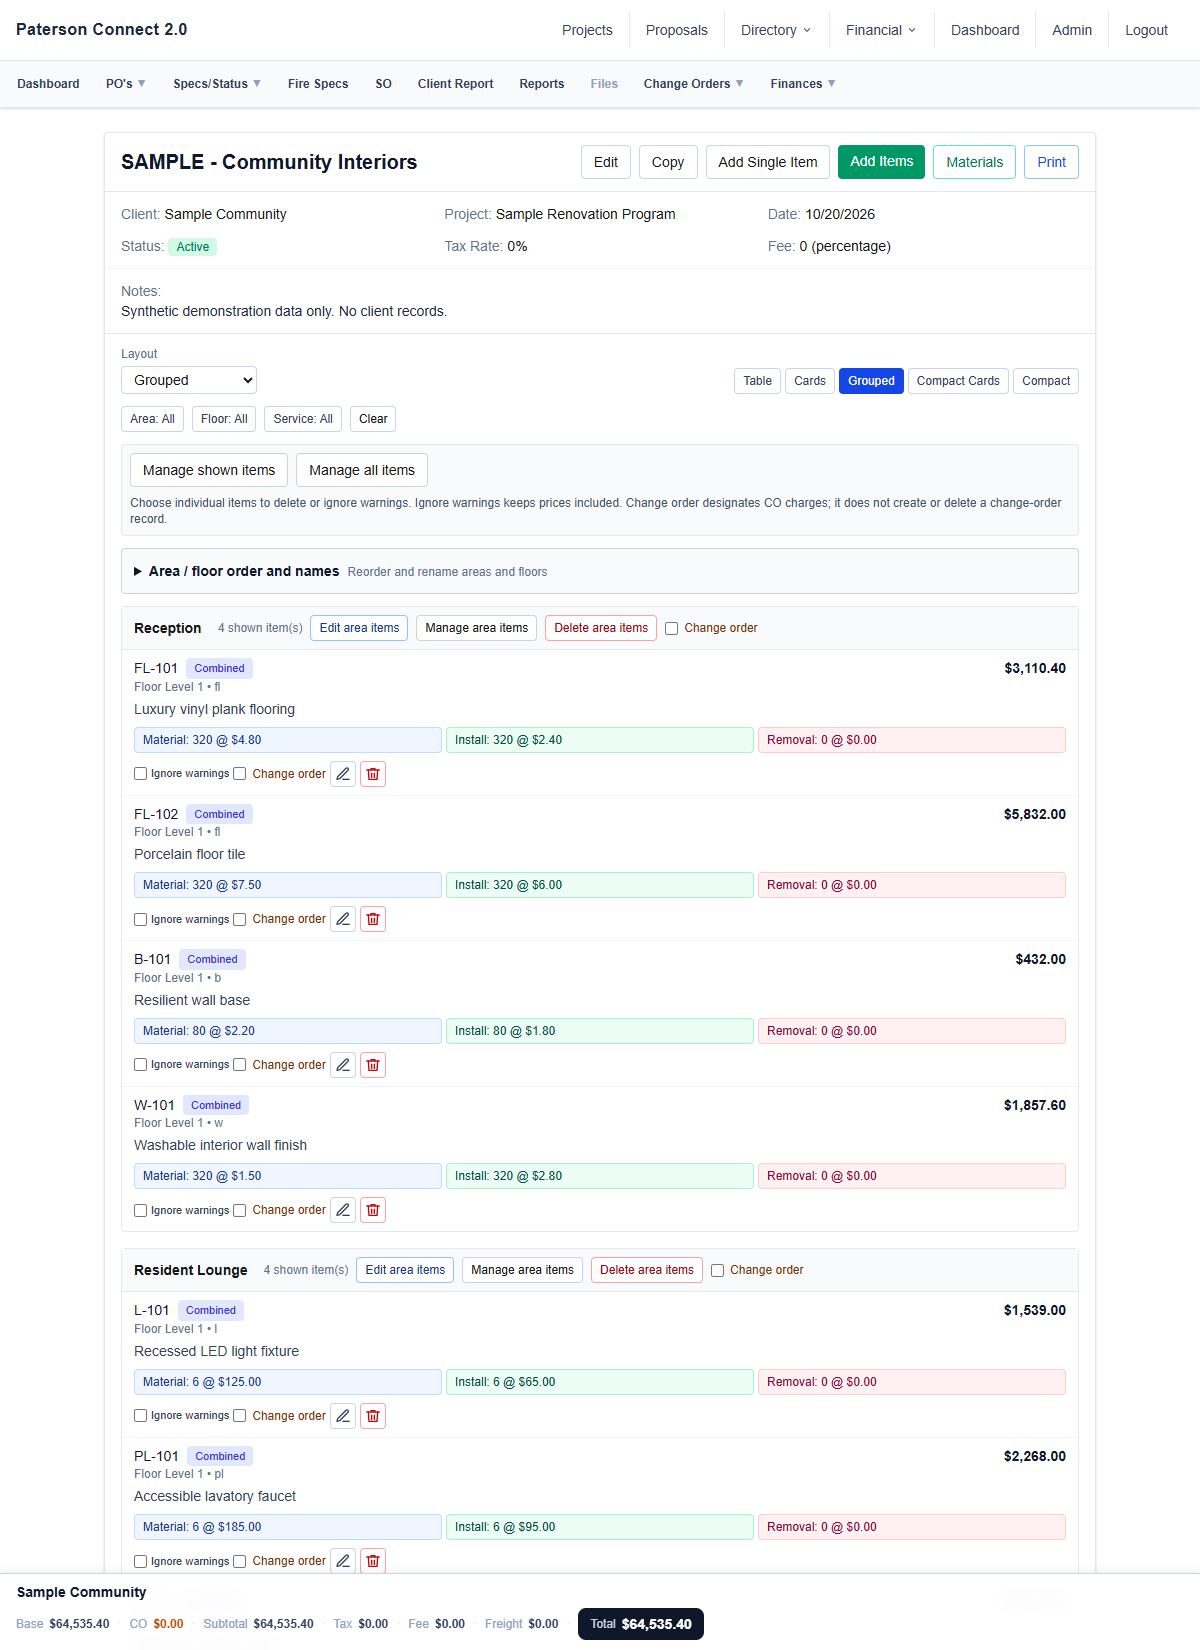Expand the Finances submenu

(x=803, y=84)
